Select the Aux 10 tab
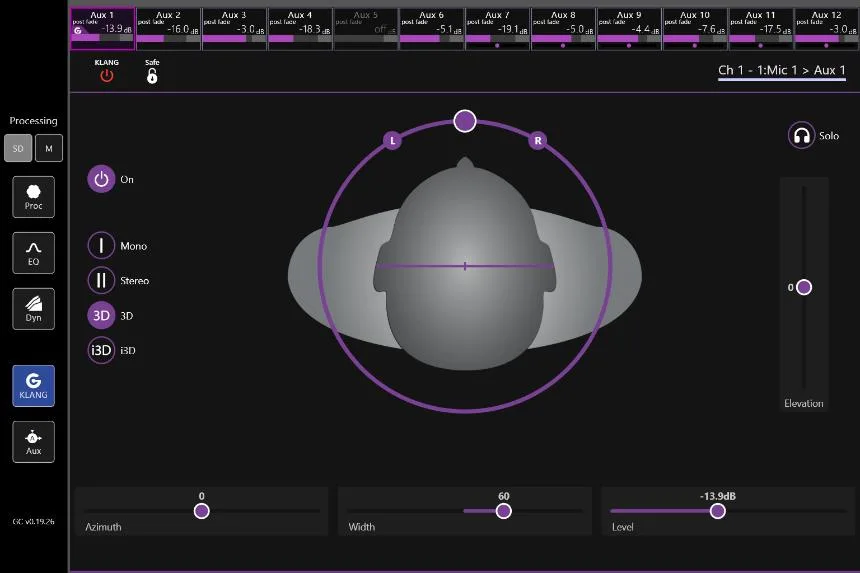 tap(695, 29)
